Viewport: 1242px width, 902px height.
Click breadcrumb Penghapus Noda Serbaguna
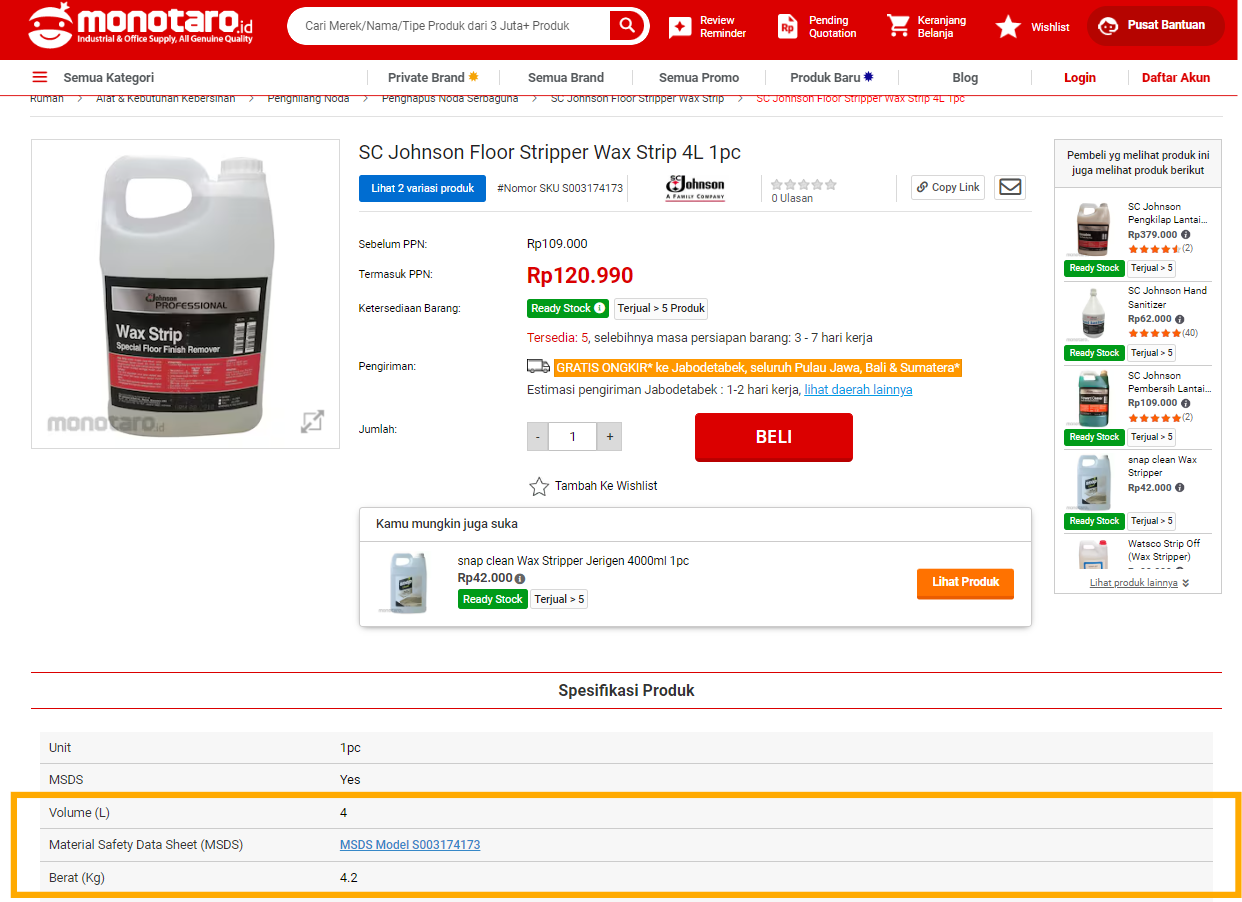[x=450, y=98]
